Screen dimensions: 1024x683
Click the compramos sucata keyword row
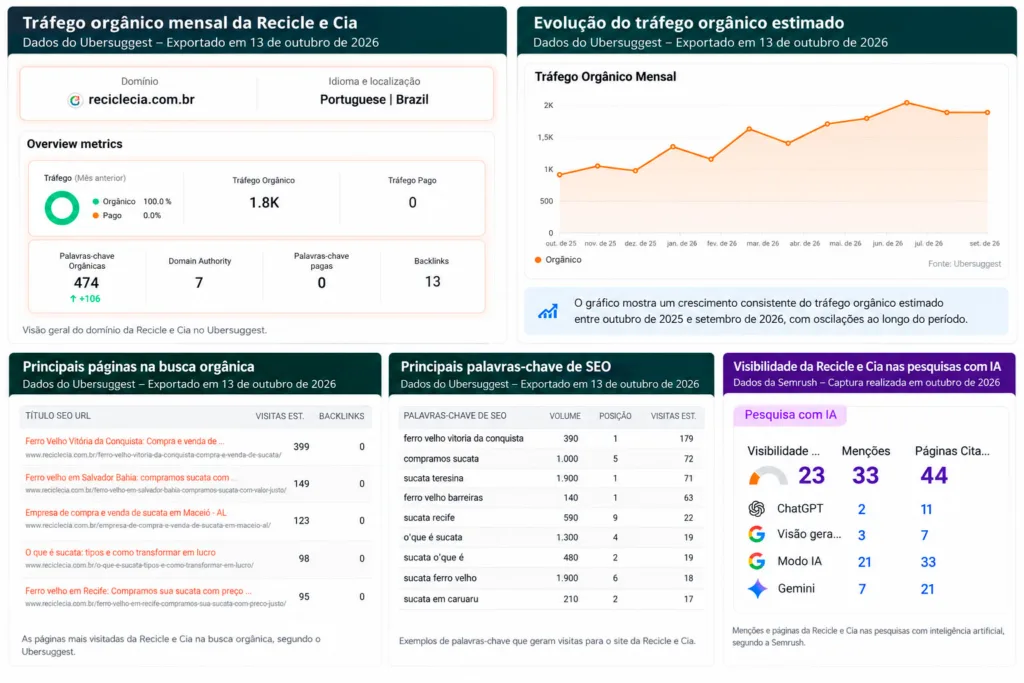pyautogui.click(x=549, y=459)
